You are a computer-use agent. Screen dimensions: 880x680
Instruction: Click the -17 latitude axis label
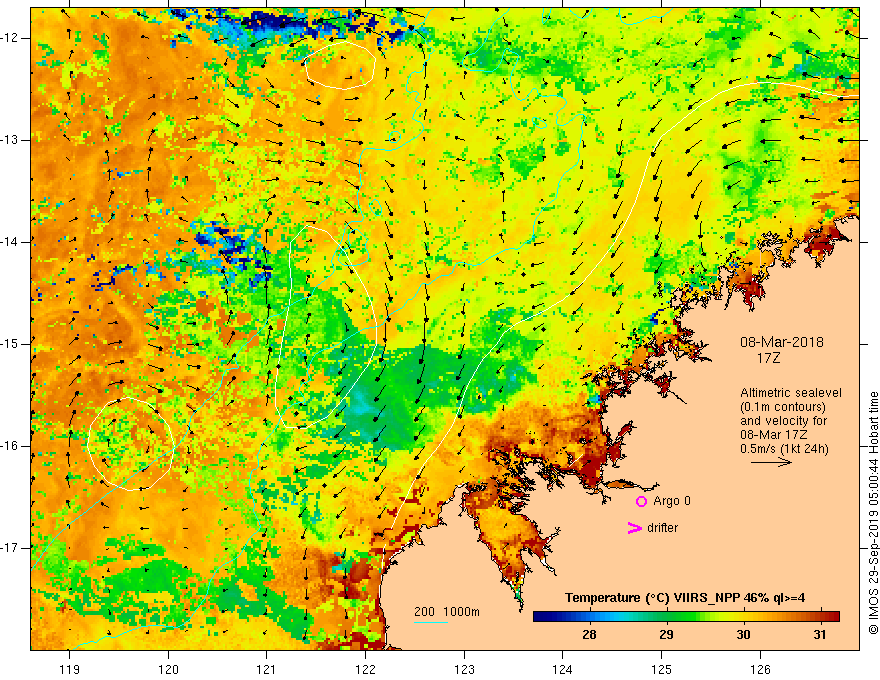(x=10, y=548)
